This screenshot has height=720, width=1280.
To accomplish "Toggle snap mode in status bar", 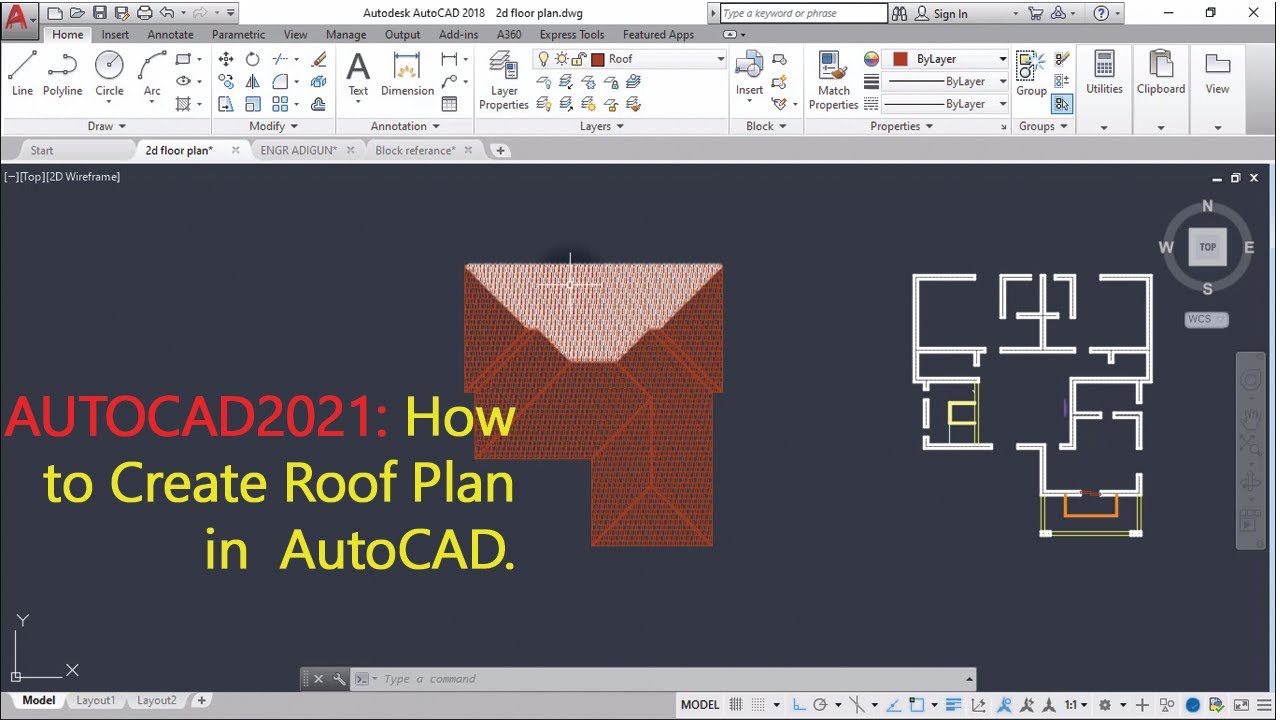I will tap(759, 705).
